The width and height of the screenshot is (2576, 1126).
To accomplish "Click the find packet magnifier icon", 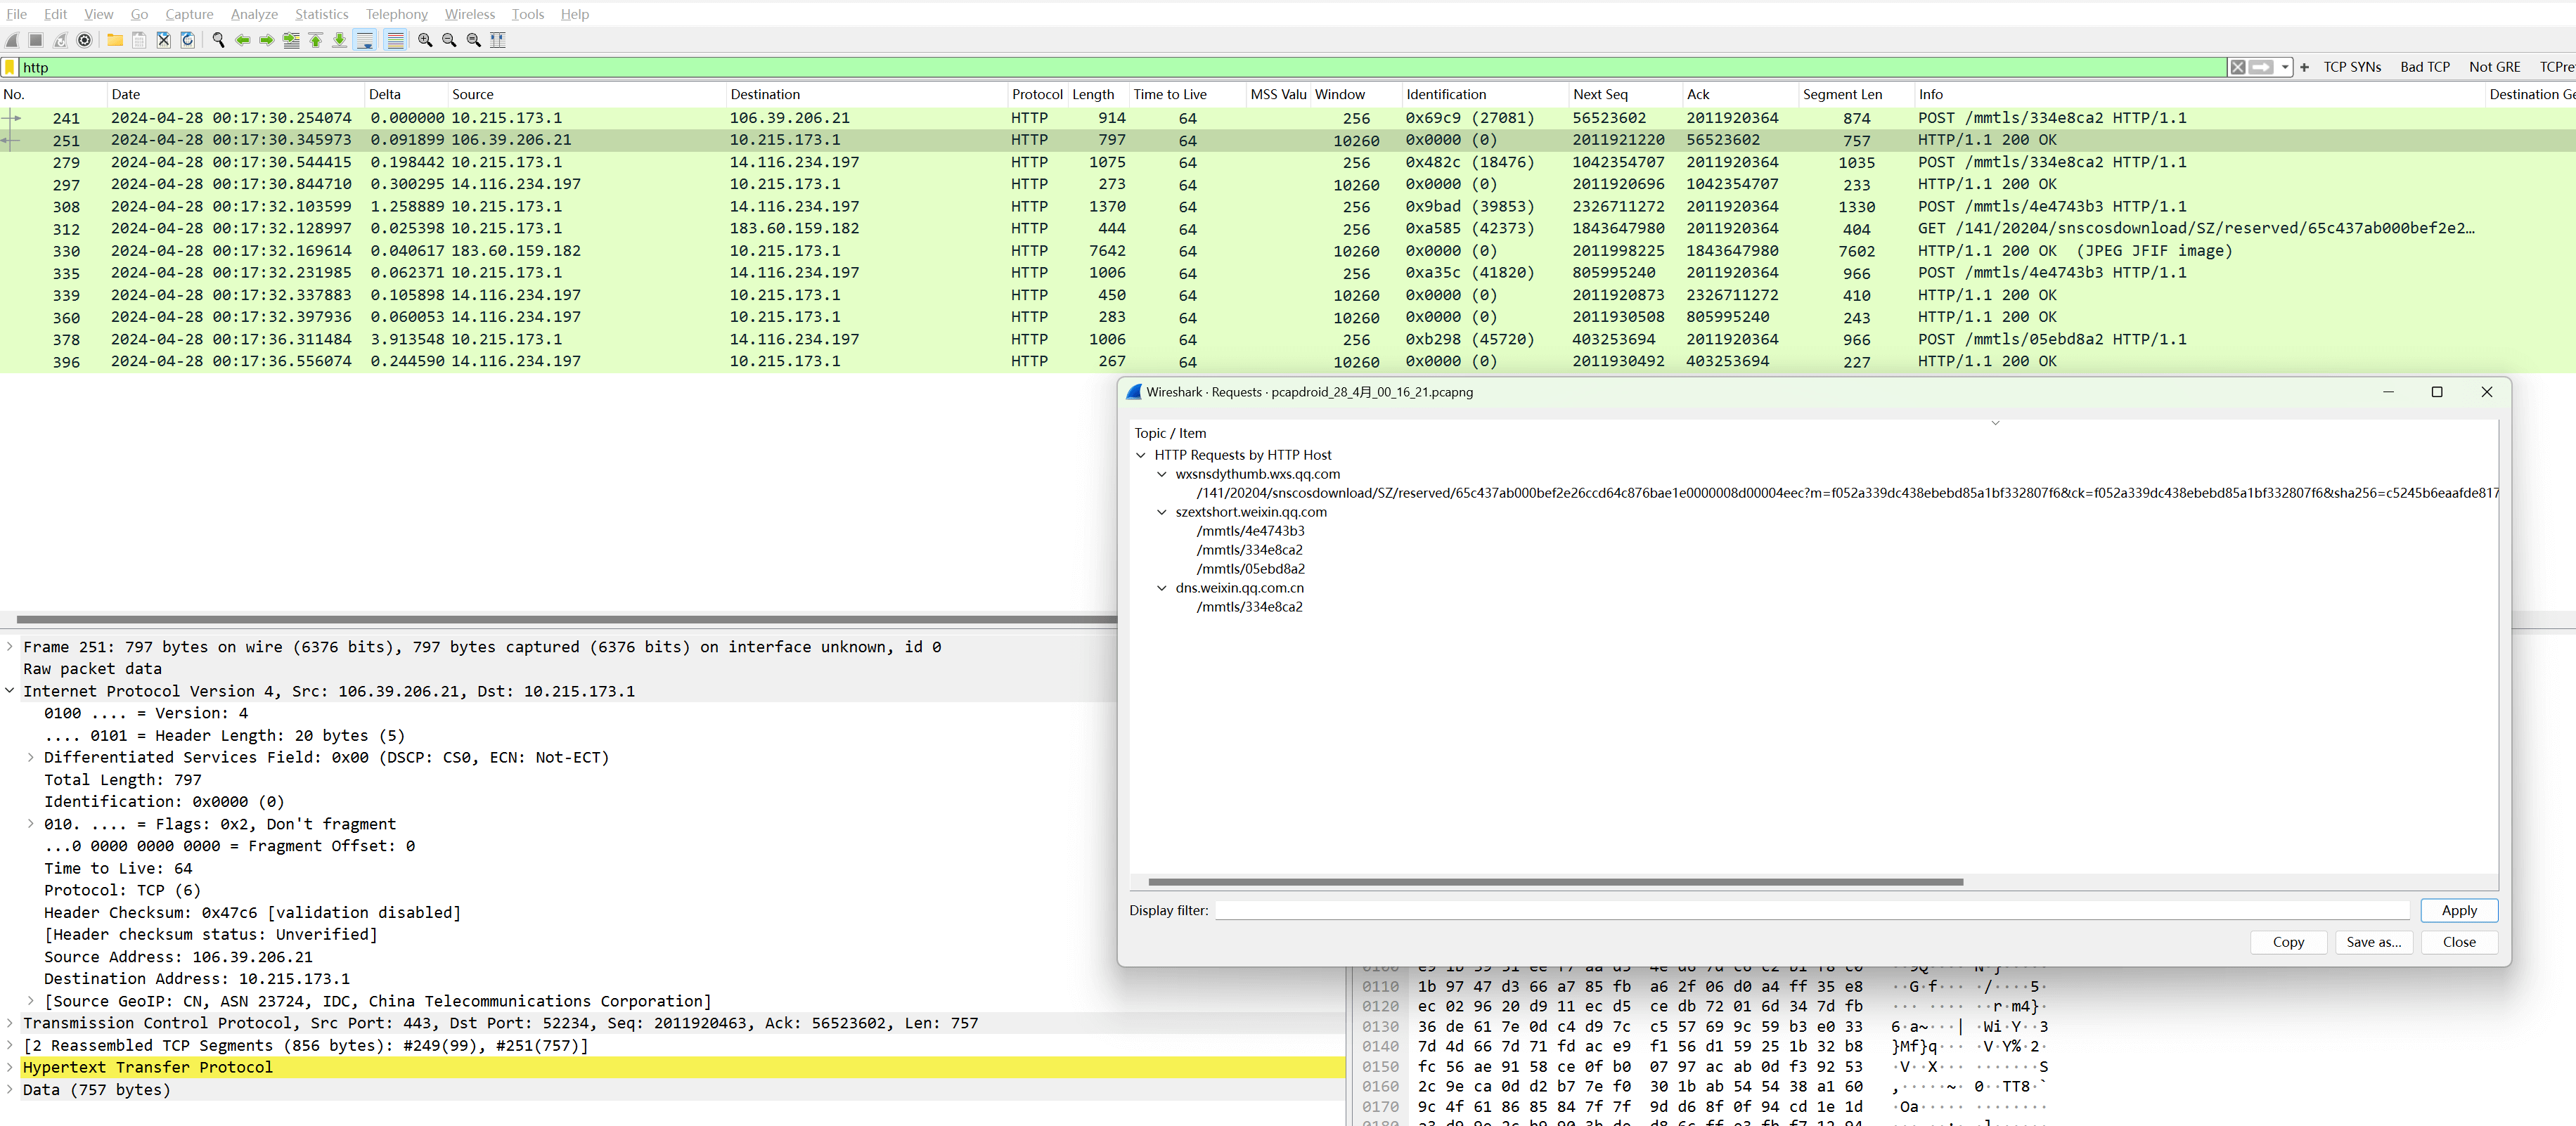I will point(218,40).
